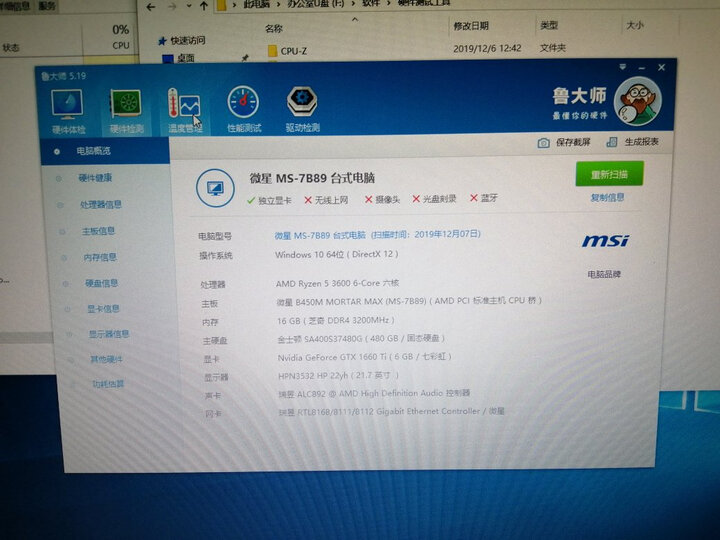Launch 性能测试 performance test gauge icon
The width and height of the screenshot is (720, 540).
tap(244, 109)
